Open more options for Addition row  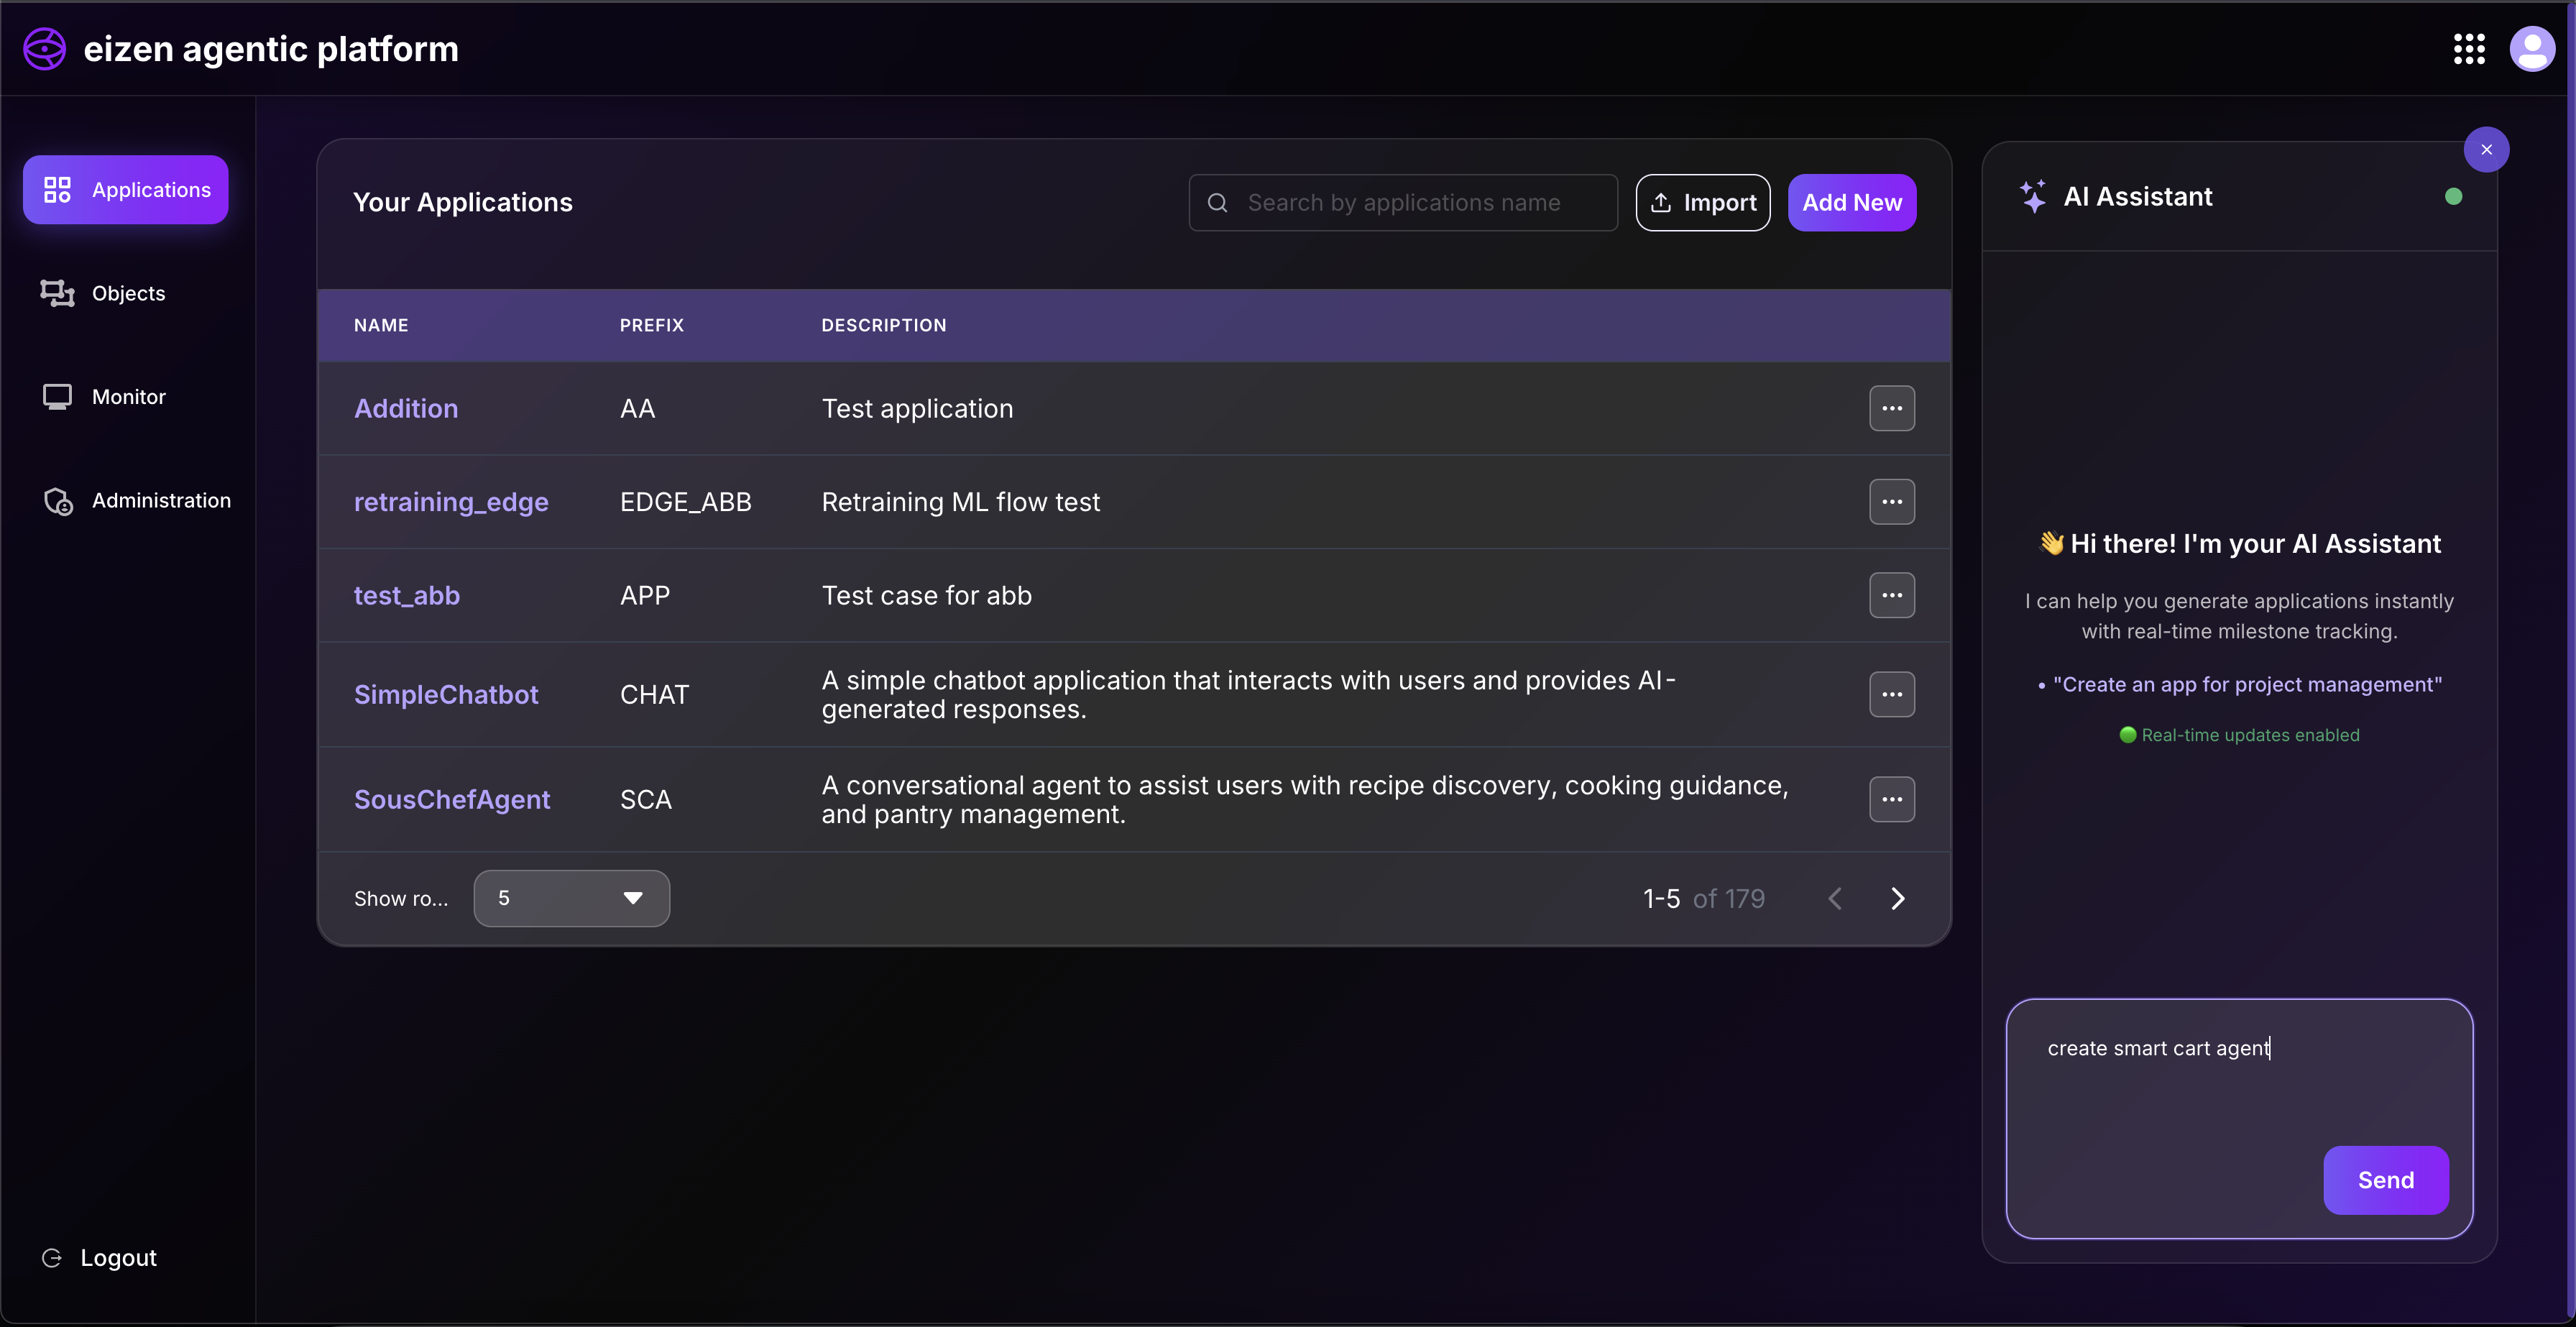1891,409
